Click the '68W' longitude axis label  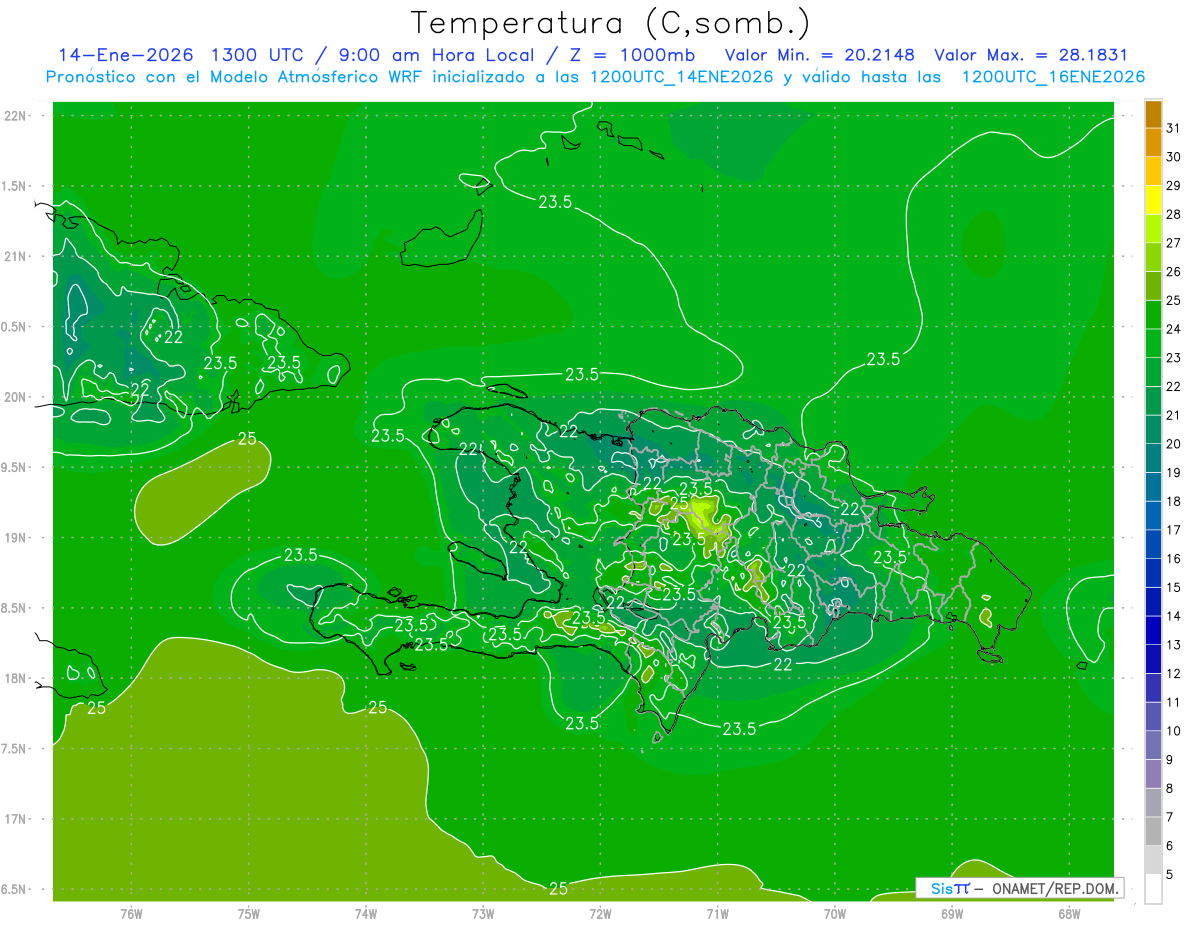click(1069, 913)
